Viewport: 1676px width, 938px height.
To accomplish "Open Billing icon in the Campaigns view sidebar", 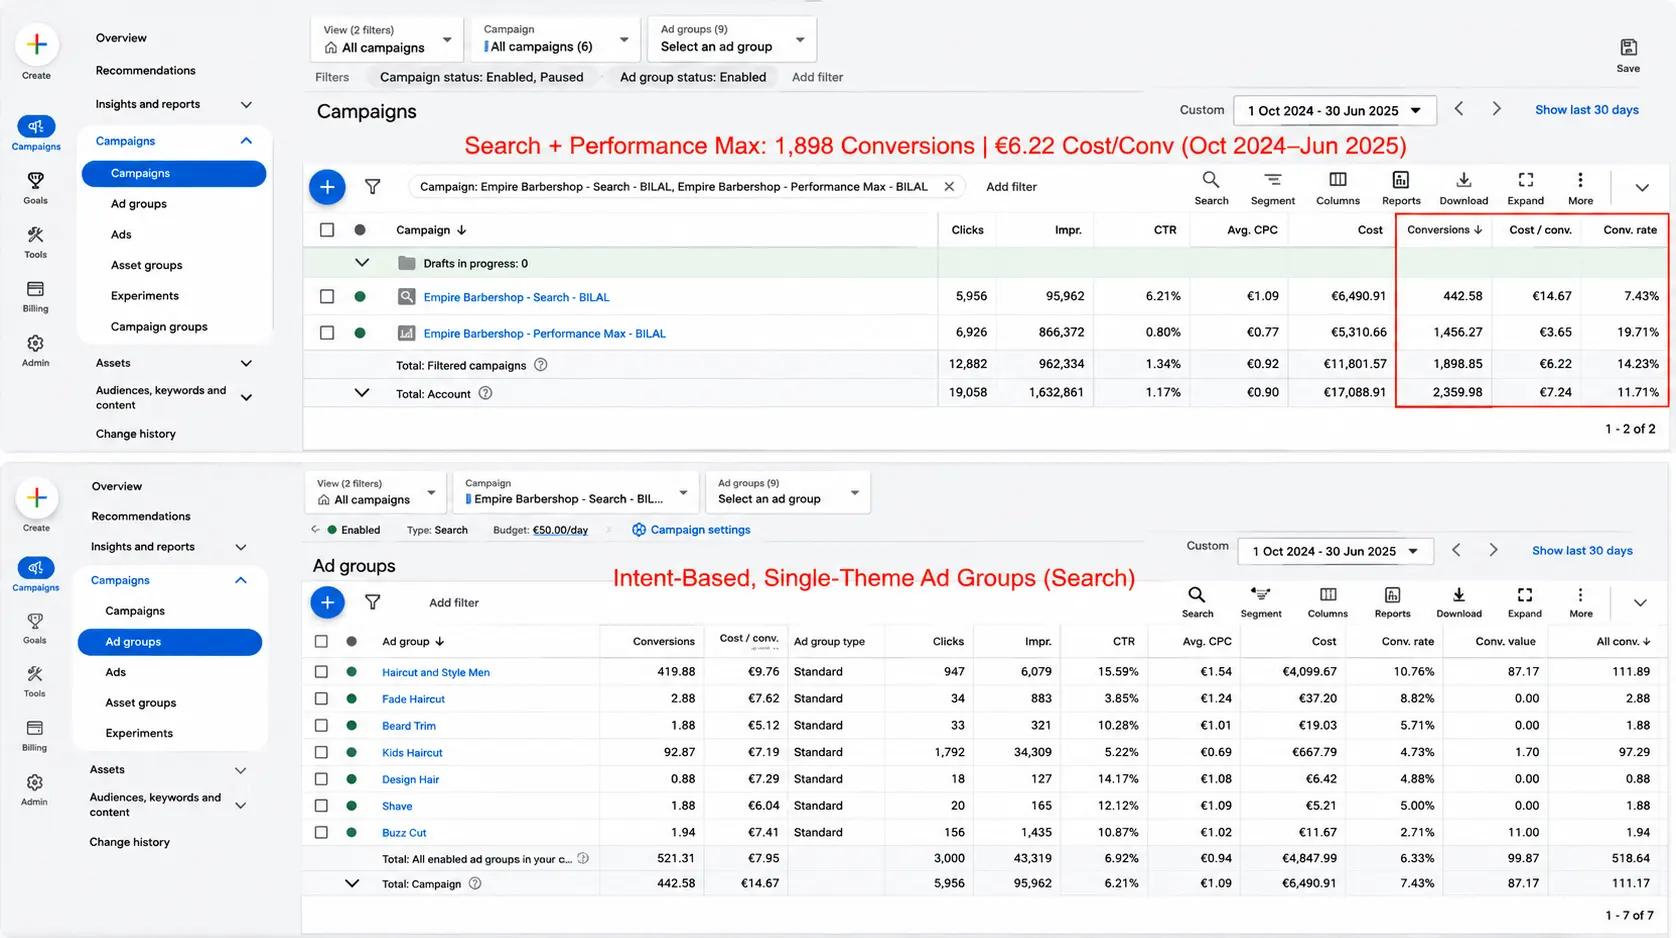I will [36, 288].
